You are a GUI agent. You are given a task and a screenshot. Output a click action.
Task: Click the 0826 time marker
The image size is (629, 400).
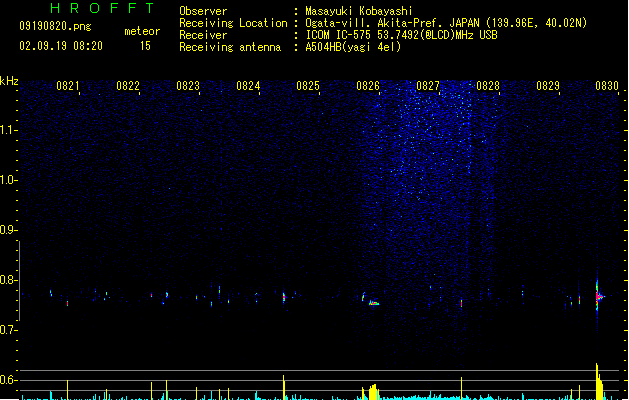click(x=368, y=86)
